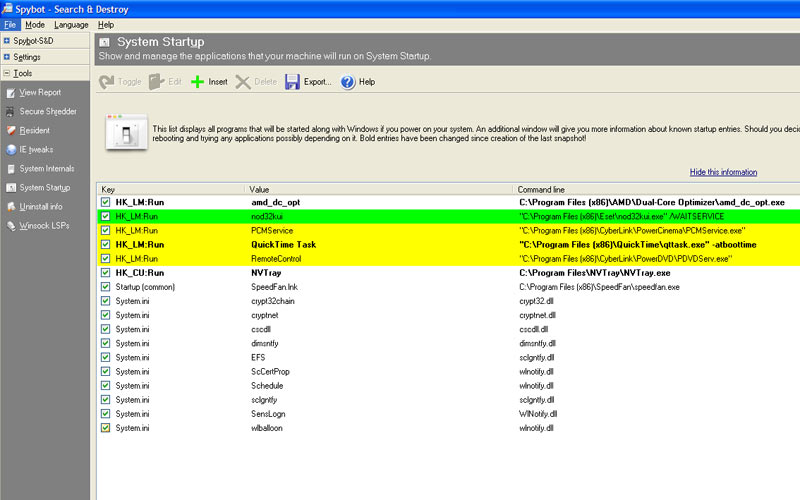The height and width of the screenshot is (500, 800).
Task: Open the IE tweaks tool
Action: pos(37,150)
